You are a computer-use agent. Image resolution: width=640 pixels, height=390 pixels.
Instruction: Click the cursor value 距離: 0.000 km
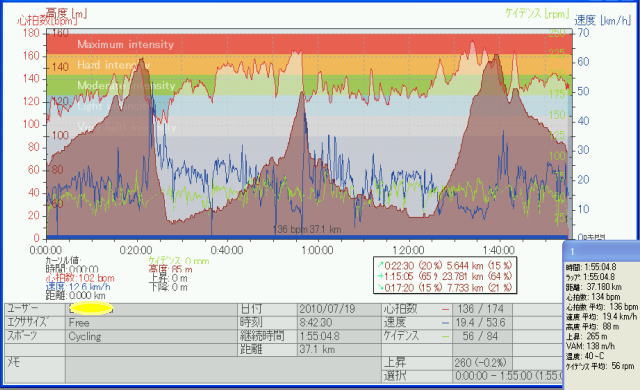[76, 295]
